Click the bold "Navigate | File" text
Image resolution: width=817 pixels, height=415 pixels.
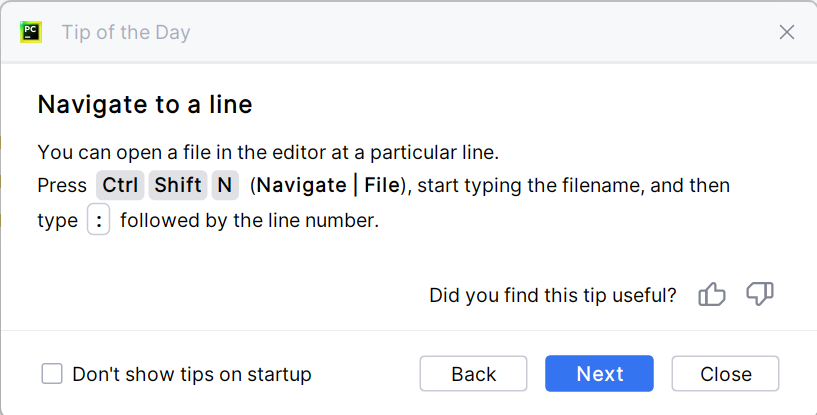click(x=329, y=185)
